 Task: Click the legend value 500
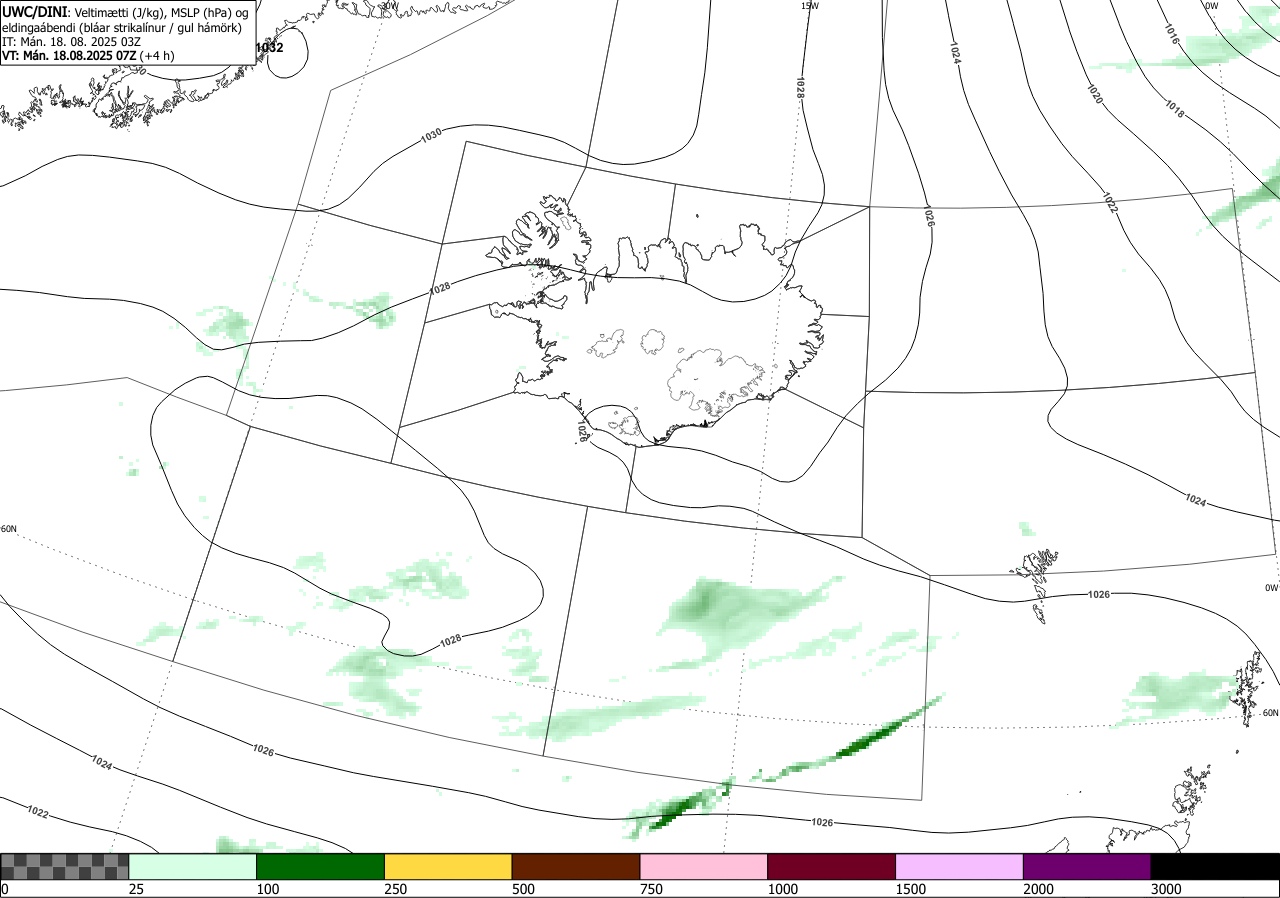[x=524, y=889]
